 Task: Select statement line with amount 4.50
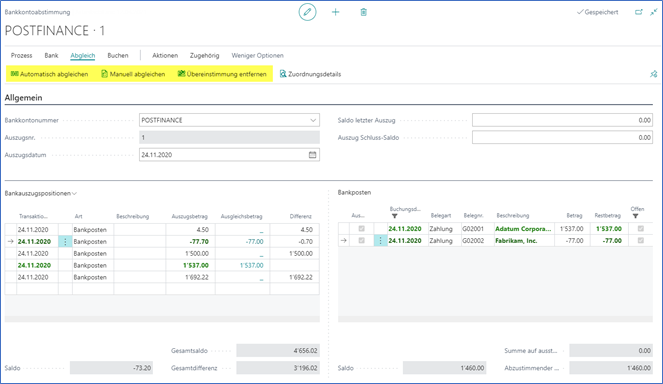(x=203, y=230)
